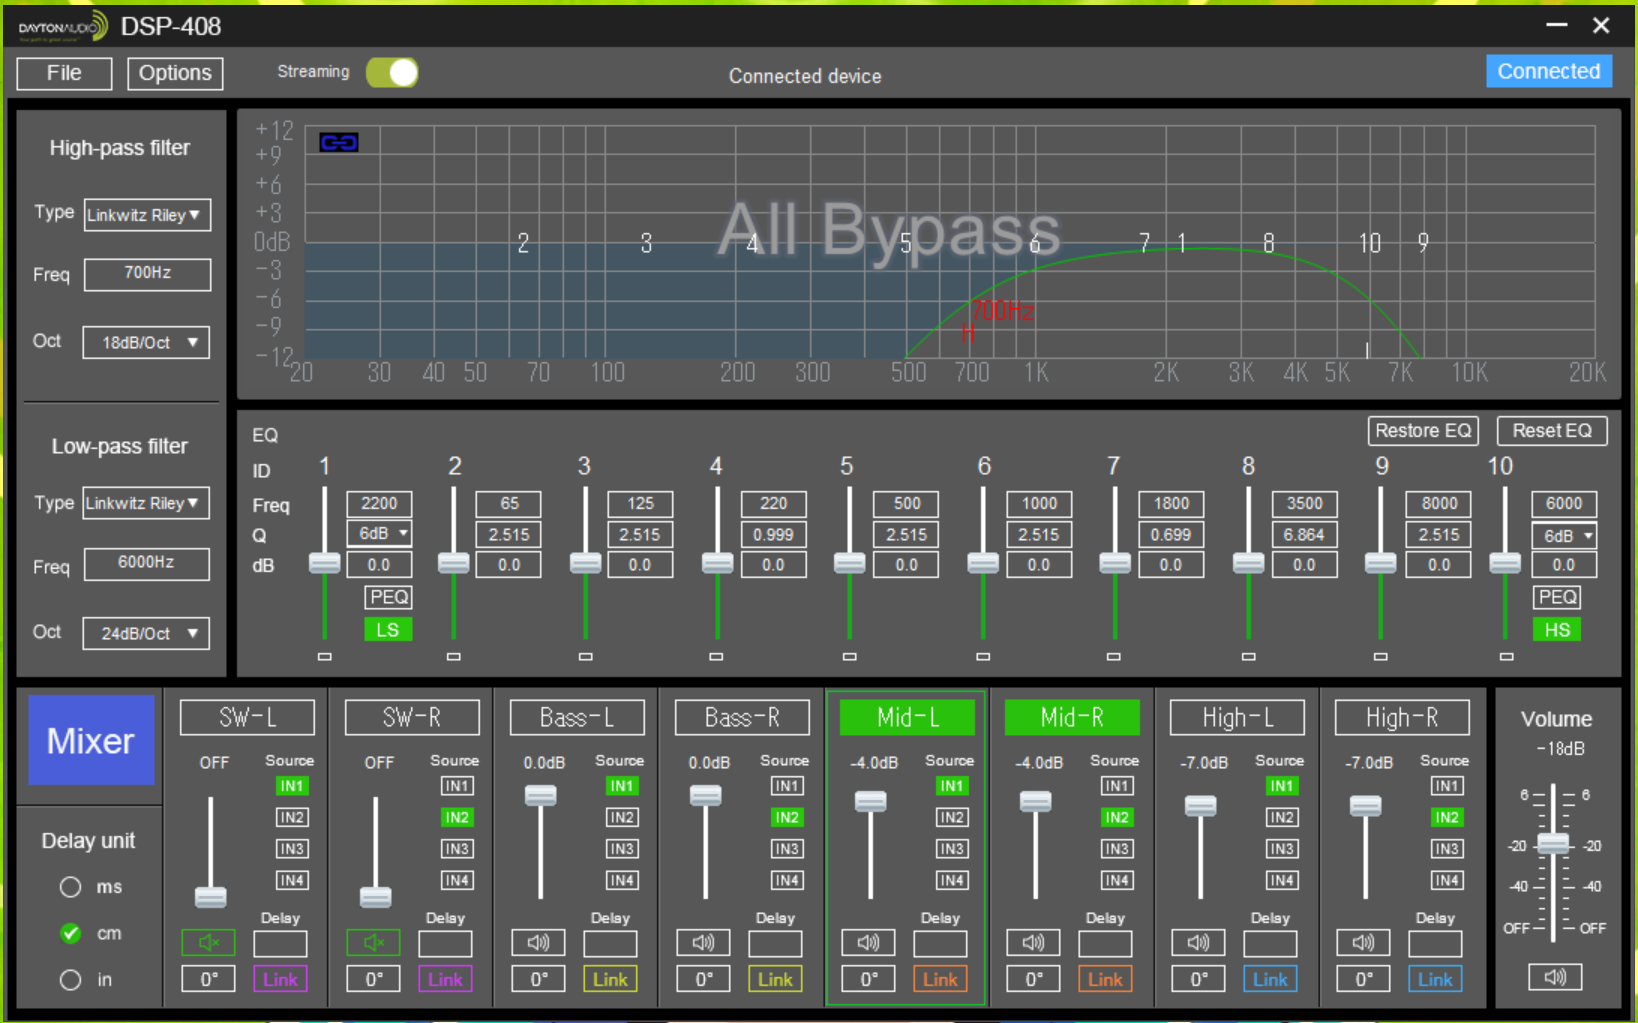1638x1023 pixels.
Task: Click the master Volume slider handle
Action: [x=1553, y=843]
